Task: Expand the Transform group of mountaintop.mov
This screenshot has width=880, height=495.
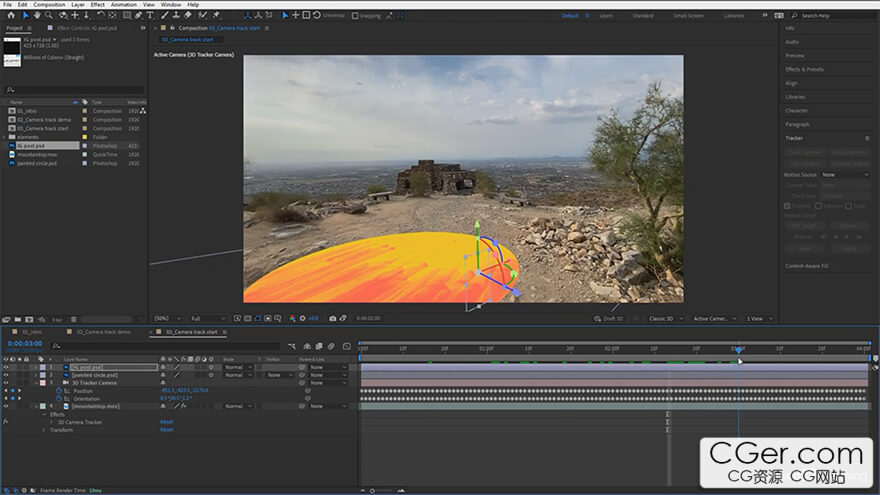Action: (44, 430)
